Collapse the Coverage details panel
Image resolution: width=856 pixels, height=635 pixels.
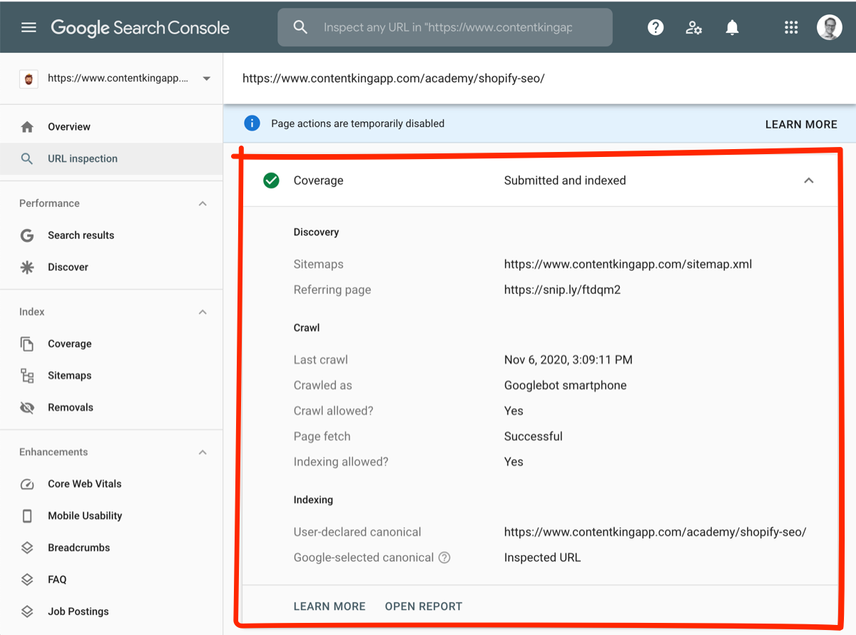tap(809, 181)
